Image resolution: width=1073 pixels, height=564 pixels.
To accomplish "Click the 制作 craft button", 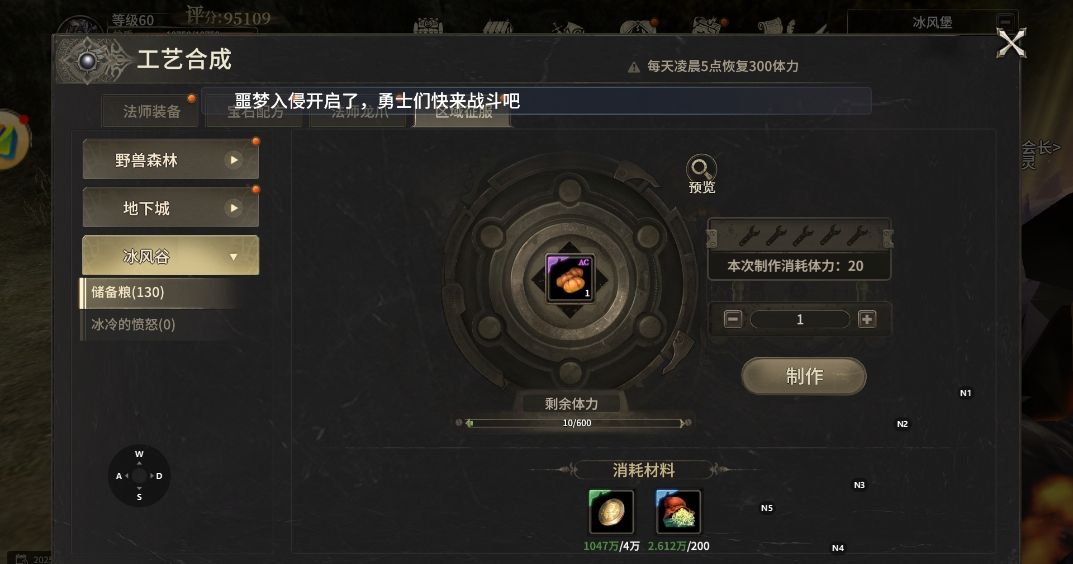I will (804, 376).
